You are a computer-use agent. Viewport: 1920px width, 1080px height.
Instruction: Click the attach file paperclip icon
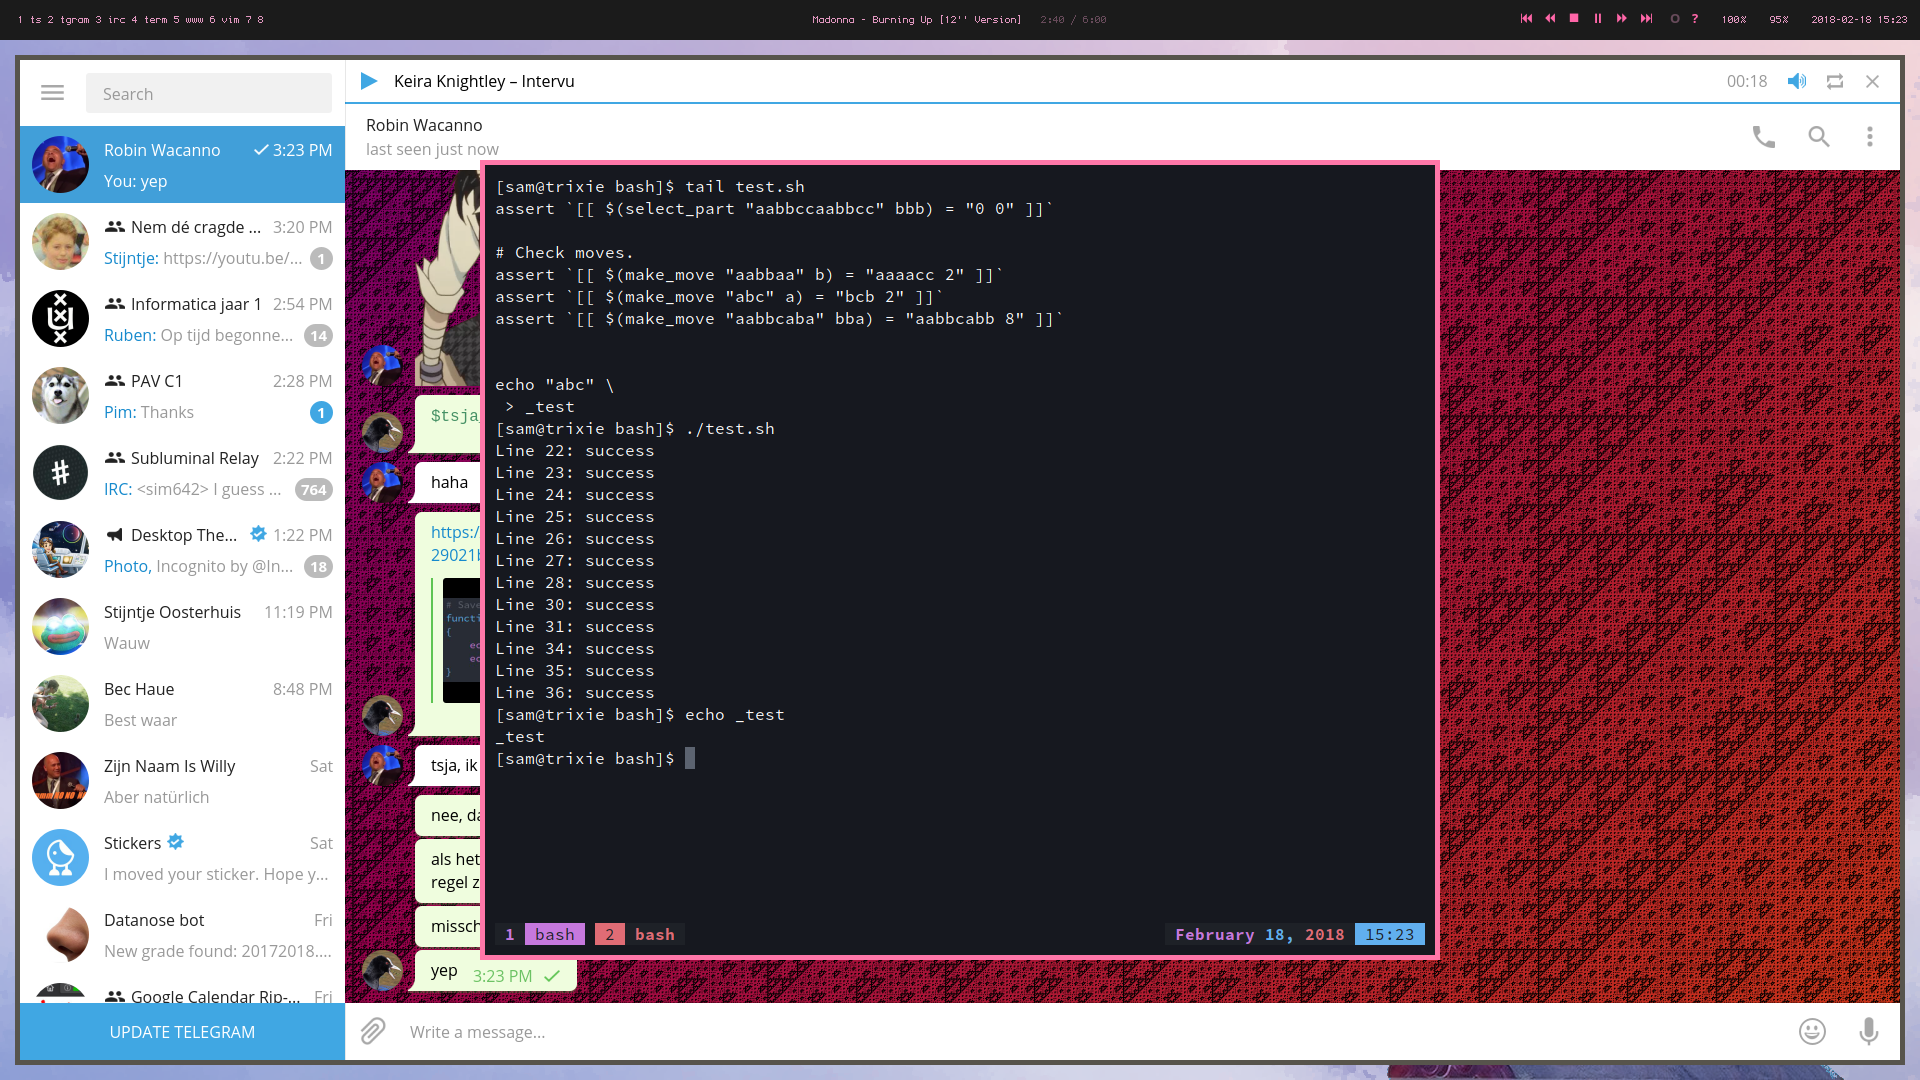(373, 1031)
